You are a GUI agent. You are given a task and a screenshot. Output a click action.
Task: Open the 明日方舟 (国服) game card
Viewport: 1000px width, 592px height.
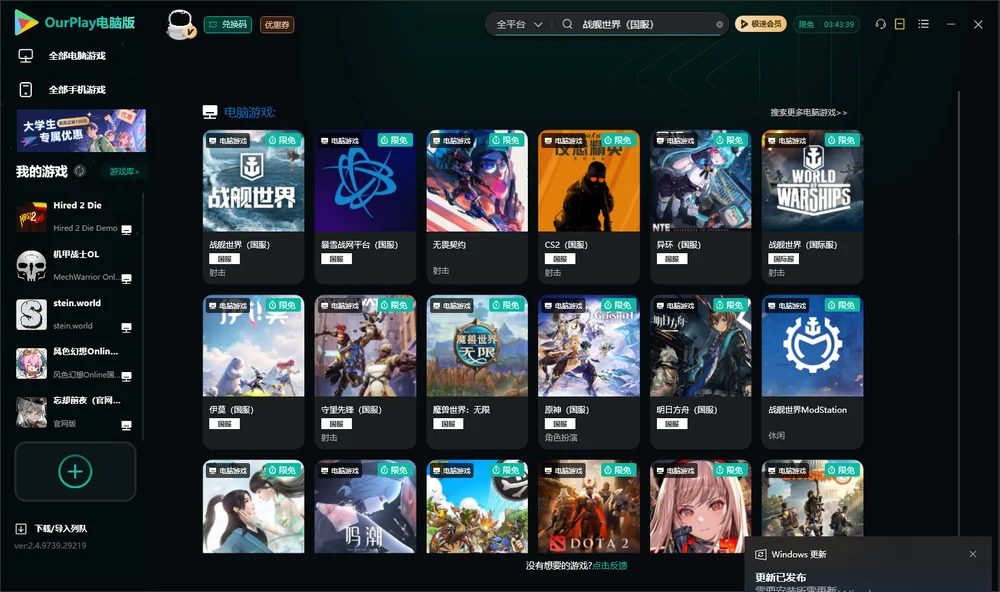coord(700,372)
